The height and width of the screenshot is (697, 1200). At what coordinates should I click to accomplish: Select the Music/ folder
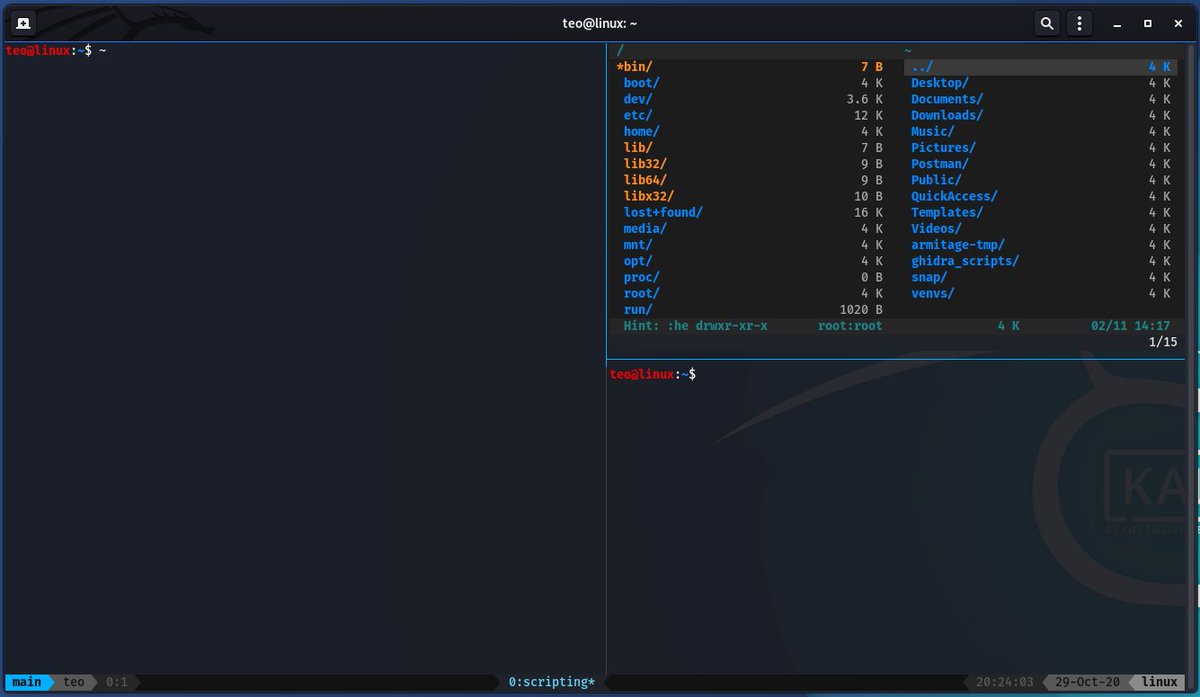(x=1041, y=131)
